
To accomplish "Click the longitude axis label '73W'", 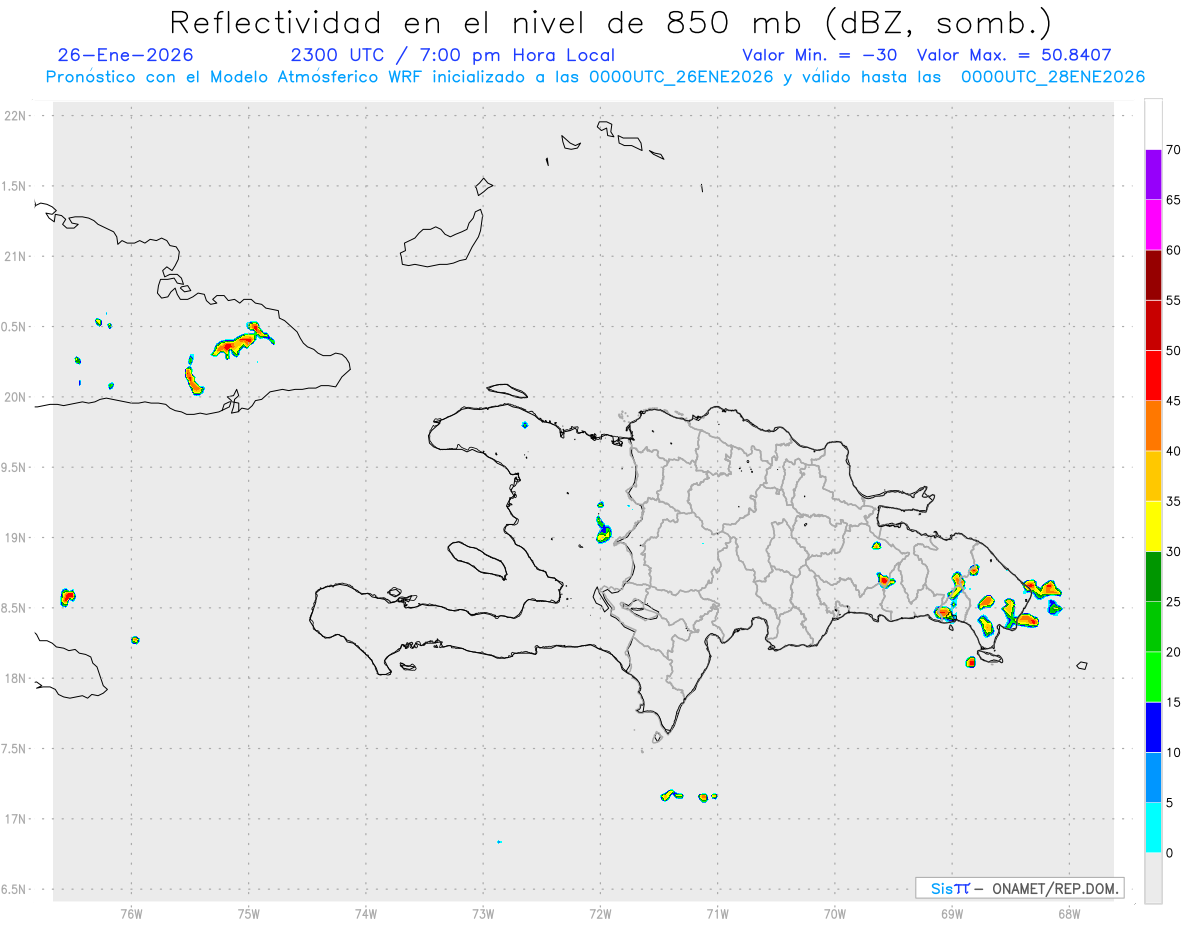I will pos(483,913).
